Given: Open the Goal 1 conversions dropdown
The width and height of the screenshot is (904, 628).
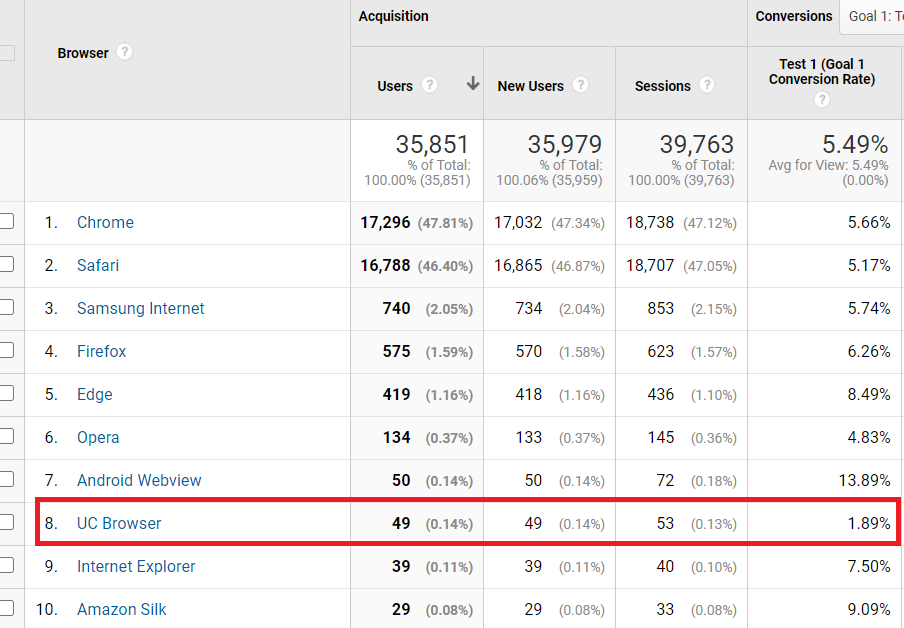Looking at the screenshot, I should [872, 17].
